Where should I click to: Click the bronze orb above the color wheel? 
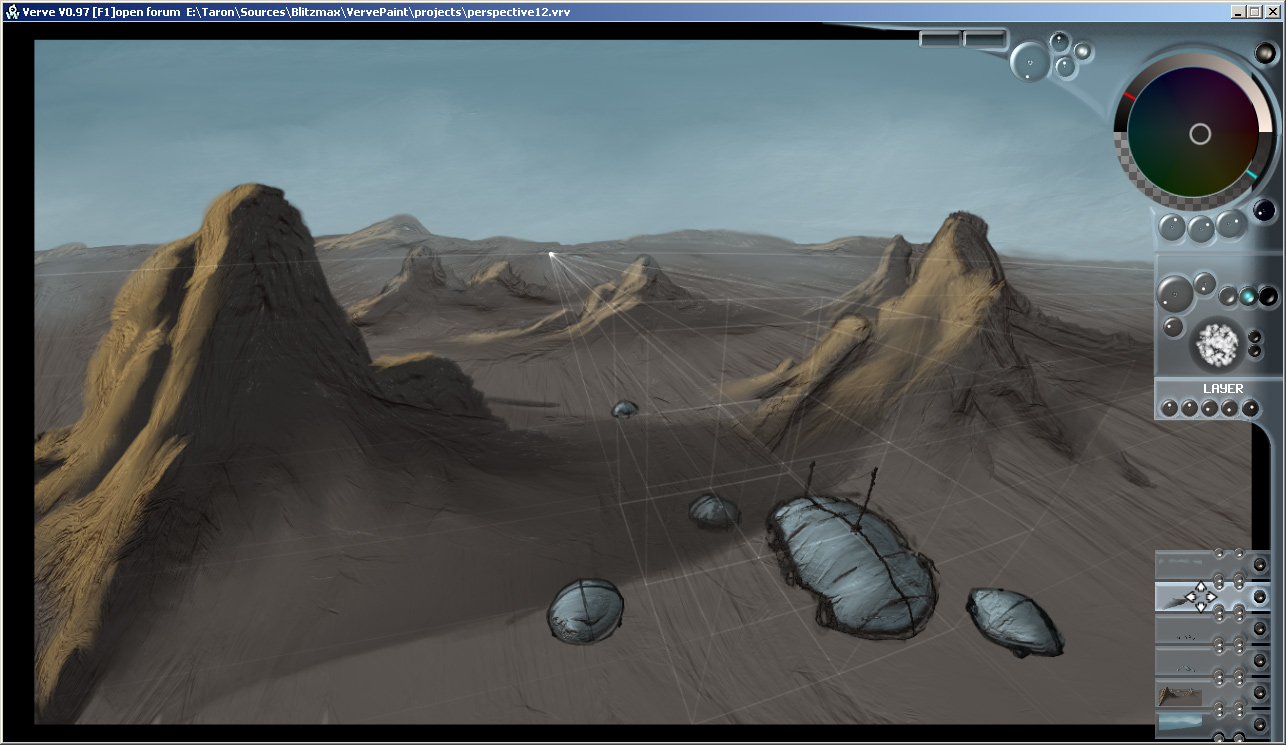tap(1266, 52)
